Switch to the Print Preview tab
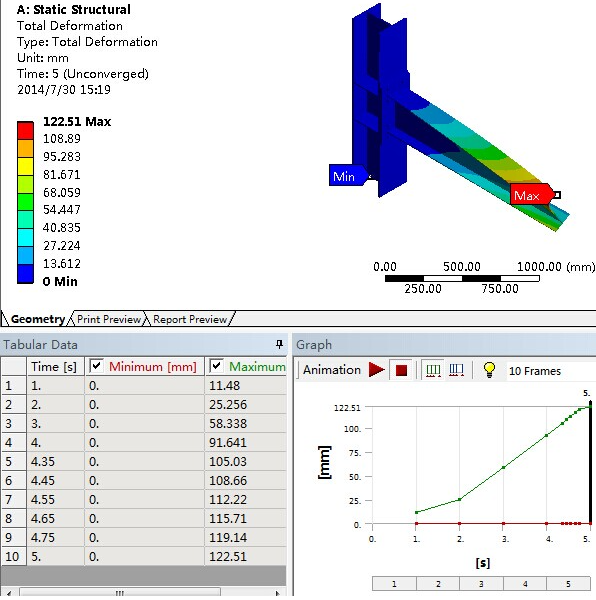 pos(109,319)
